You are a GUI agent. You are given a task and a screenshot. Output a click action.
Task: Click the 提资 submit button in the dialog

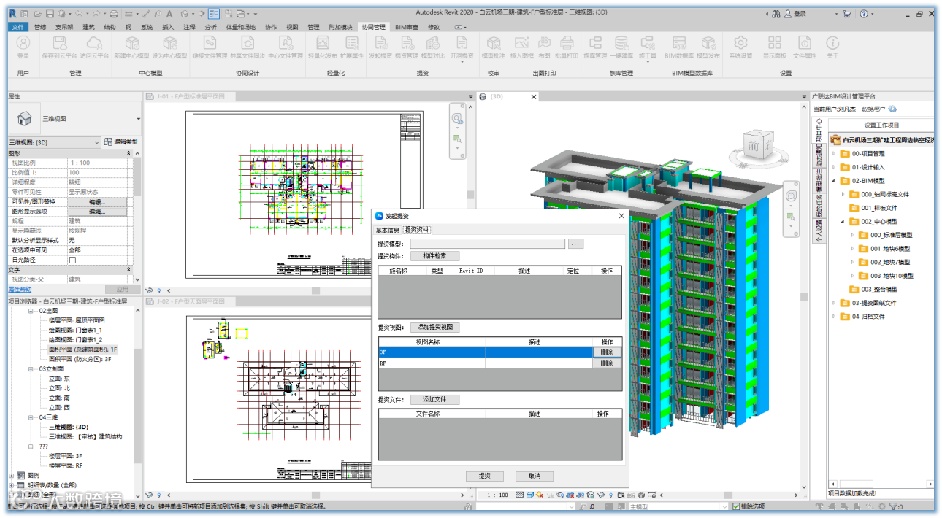pos(486,476)
